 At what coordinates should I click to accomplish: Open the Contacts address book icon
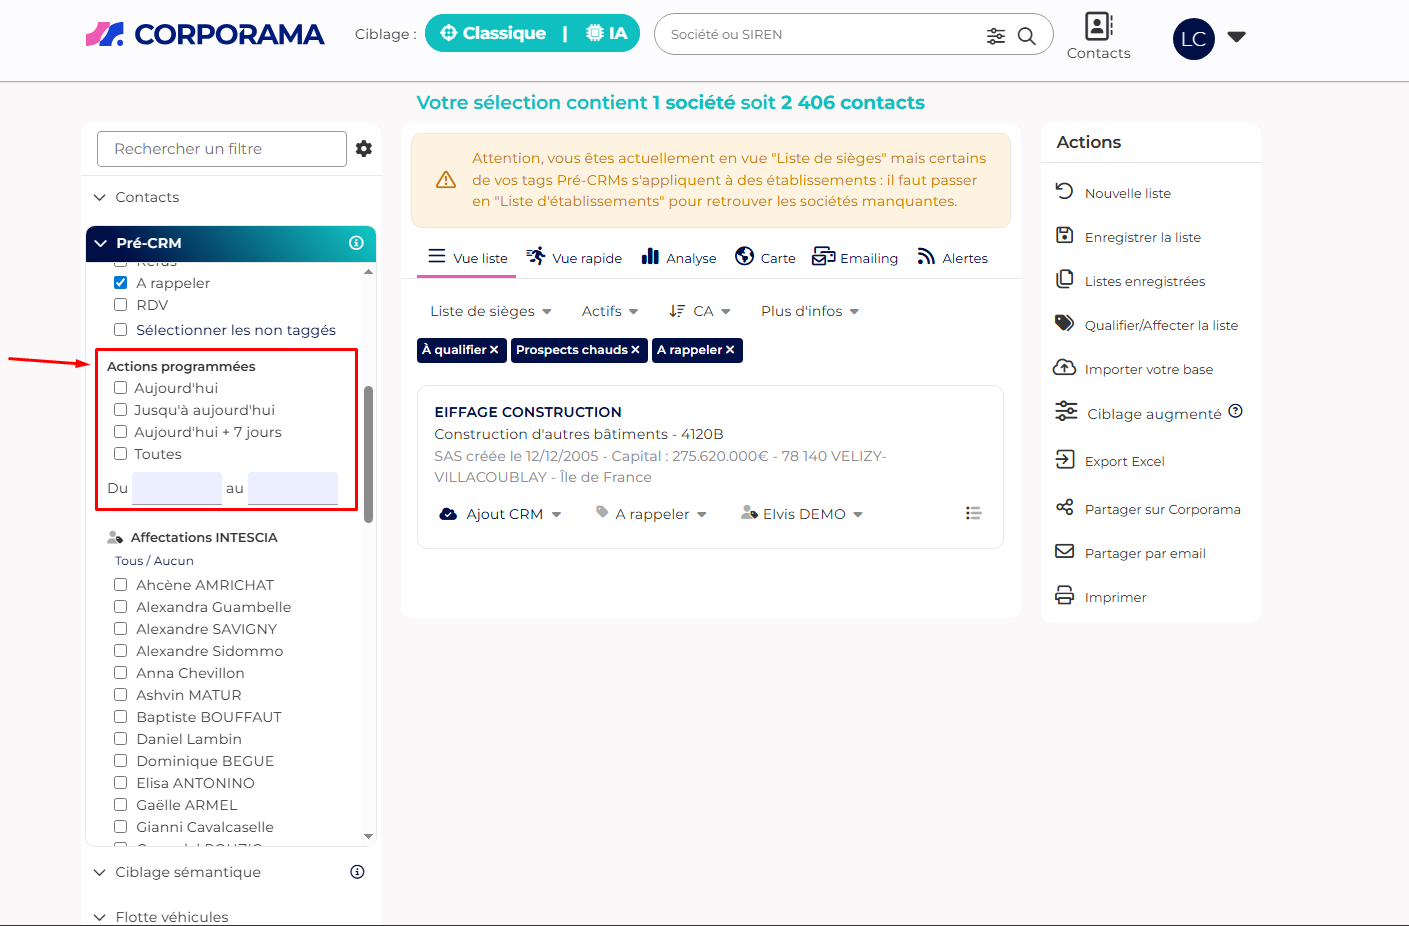point(1098,26)
